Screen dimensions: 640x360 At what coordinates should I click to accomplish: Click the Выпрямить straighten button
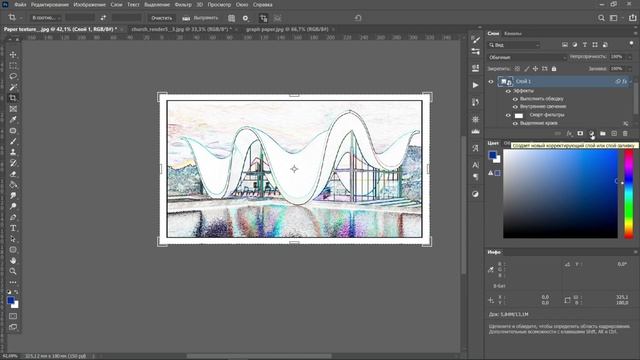point(200,18)
